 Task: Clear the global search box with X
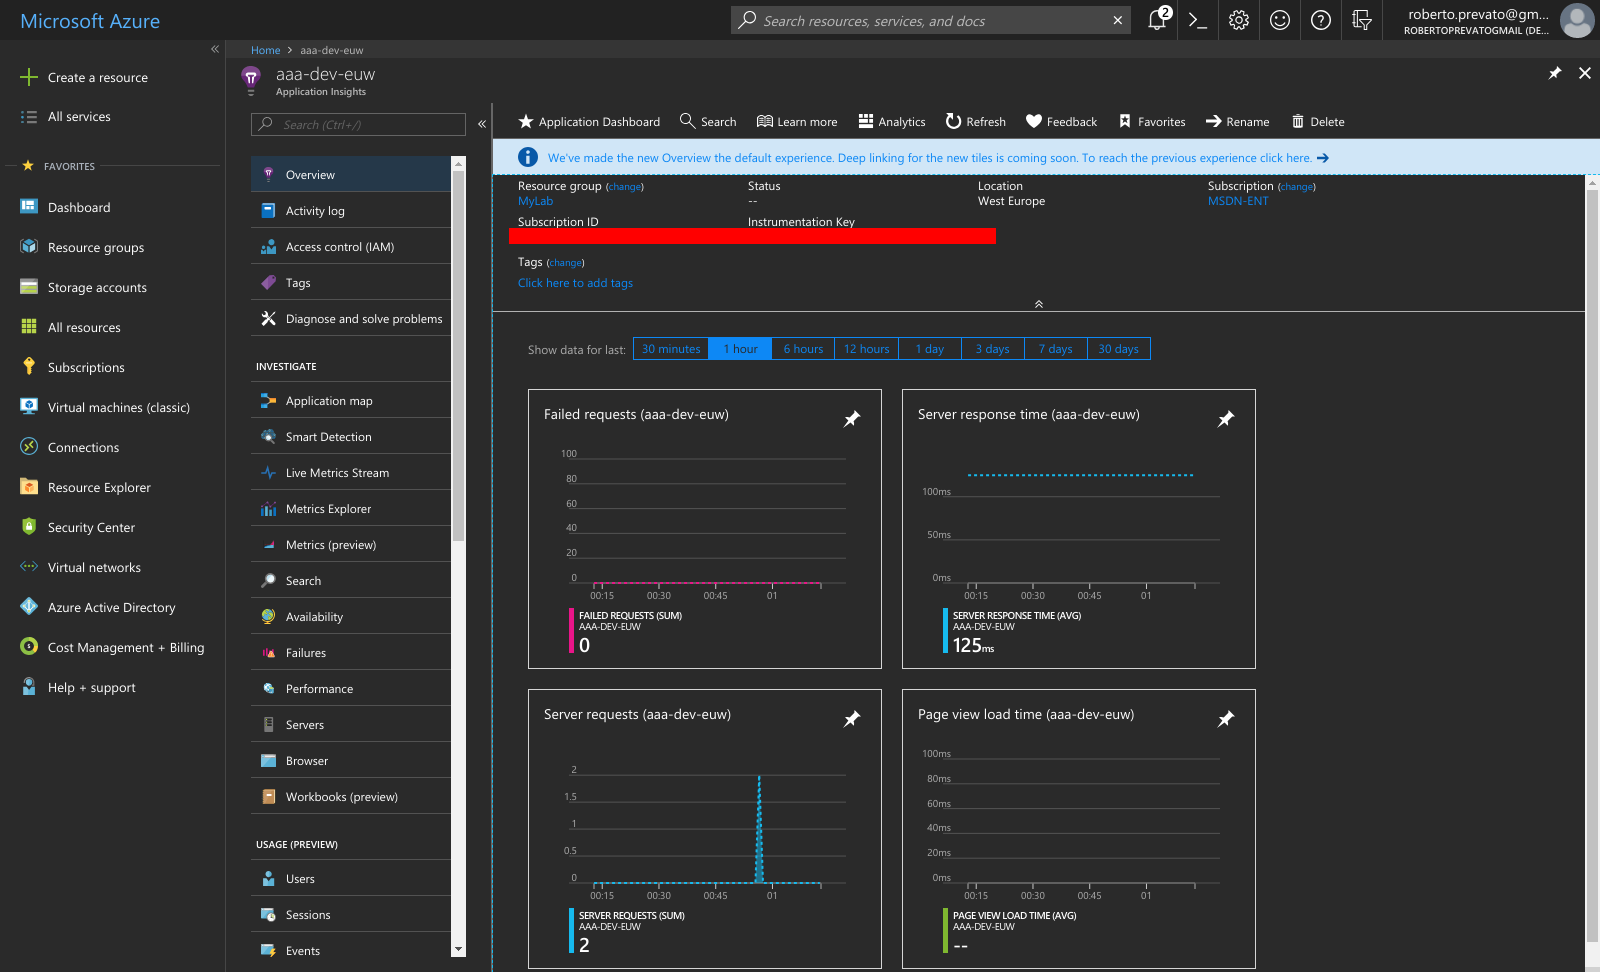(x=1117, y=20)
